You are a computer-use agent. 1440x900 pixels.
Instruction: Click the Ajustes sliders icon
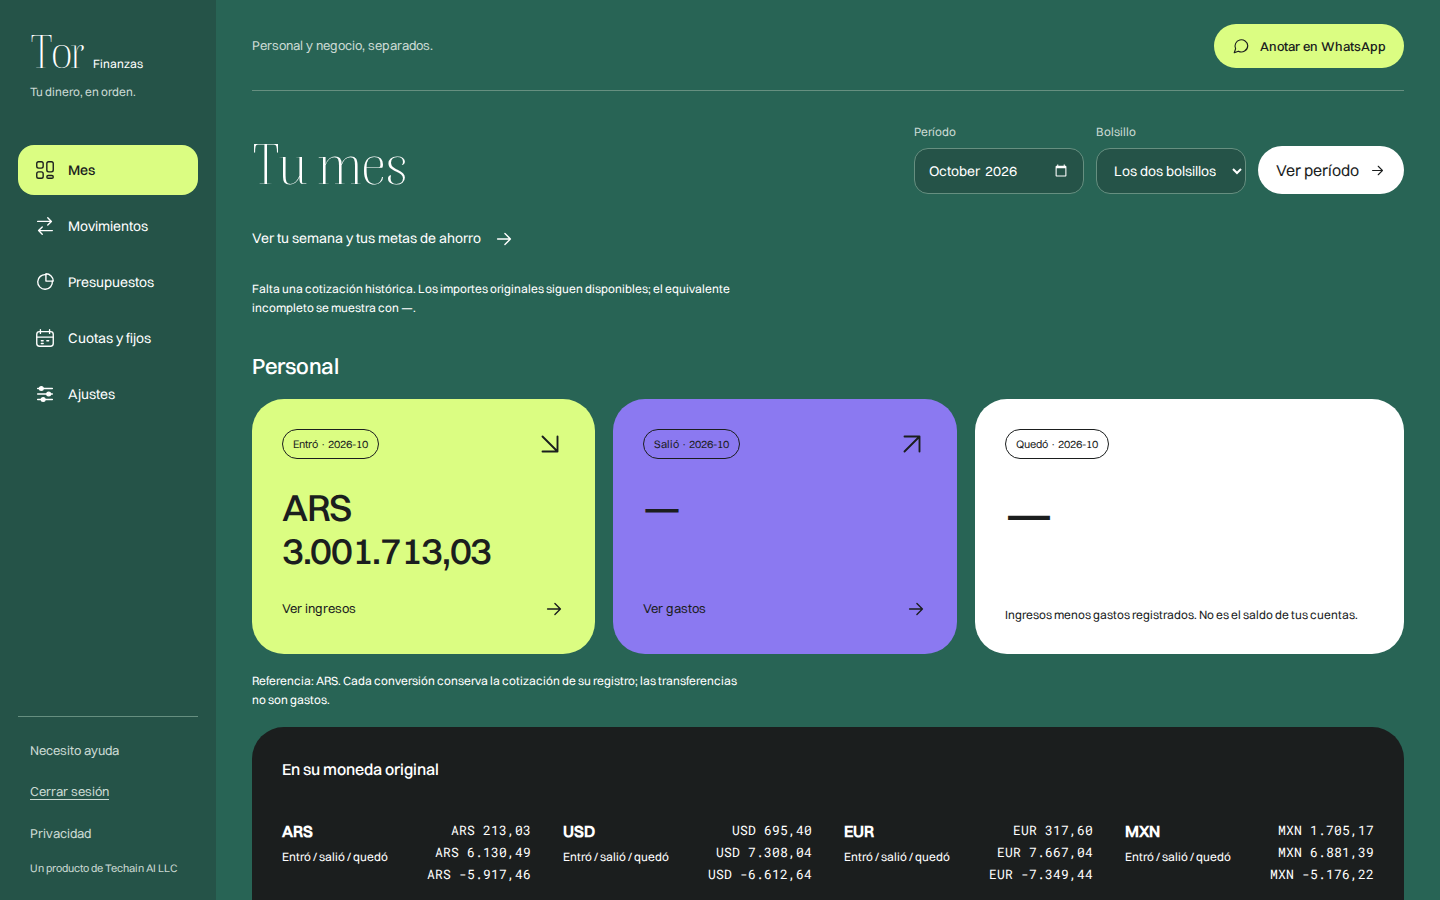tap(45, 394)
